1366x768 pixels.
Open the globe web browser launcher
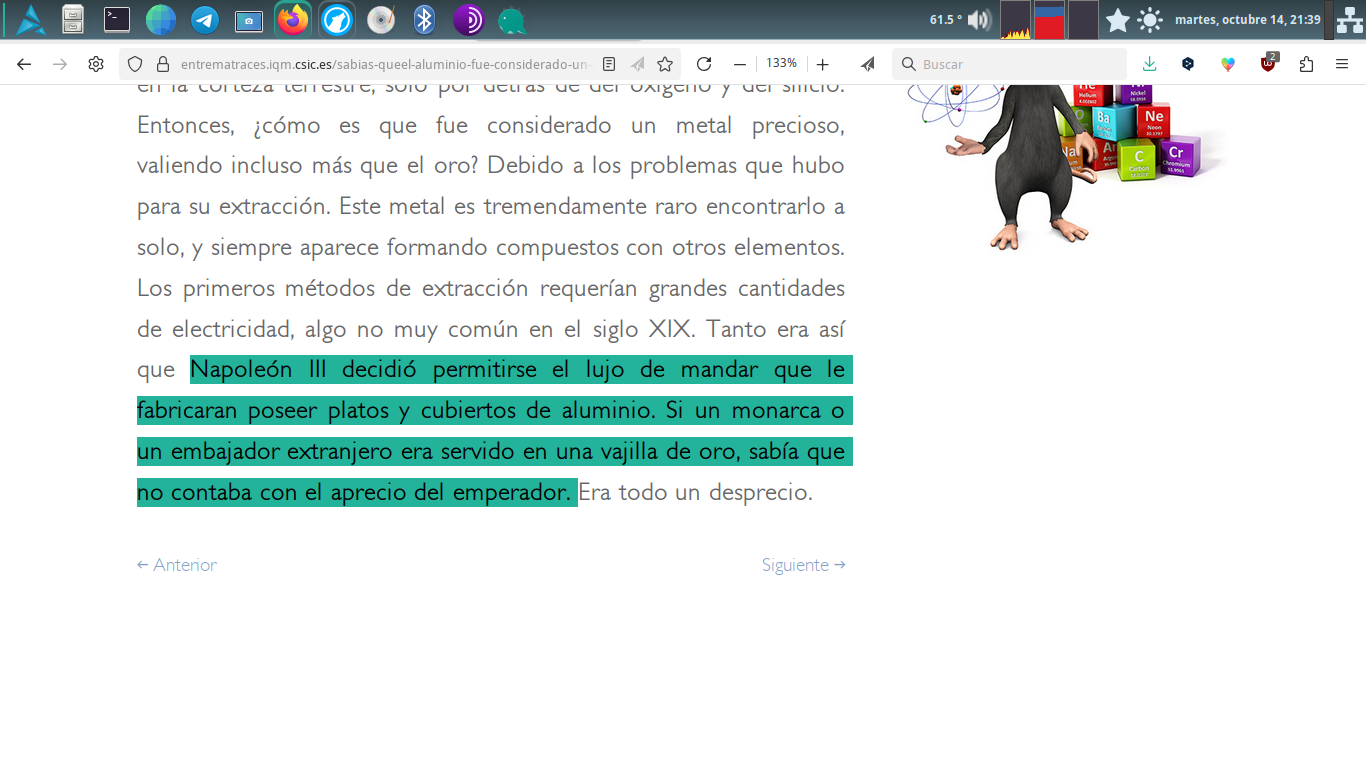(161, 20)
